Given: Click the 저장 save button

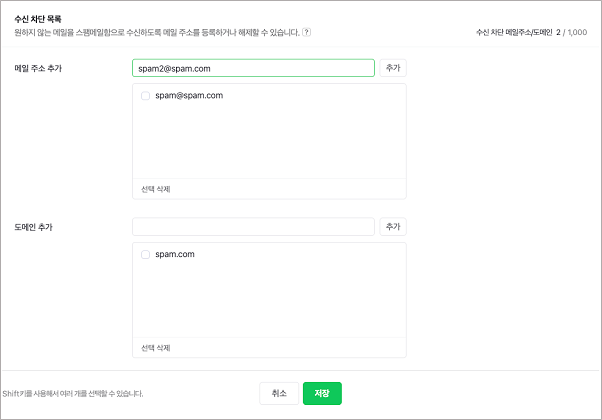Looking at the screenshot, I should pyautogui.click(x=322, y=393).
